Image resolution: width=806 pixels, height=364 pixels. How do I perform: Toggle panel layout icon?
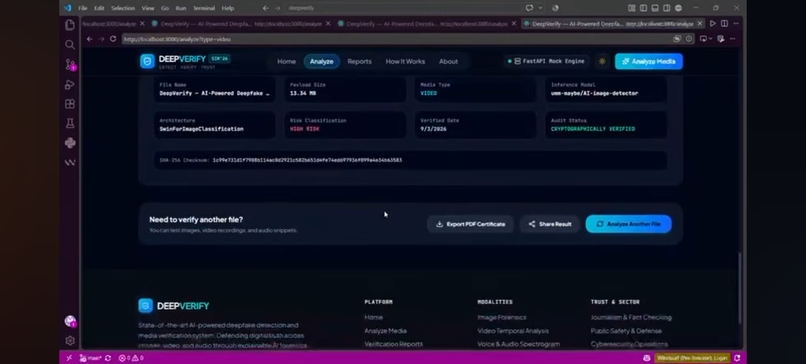coord(655,8)
